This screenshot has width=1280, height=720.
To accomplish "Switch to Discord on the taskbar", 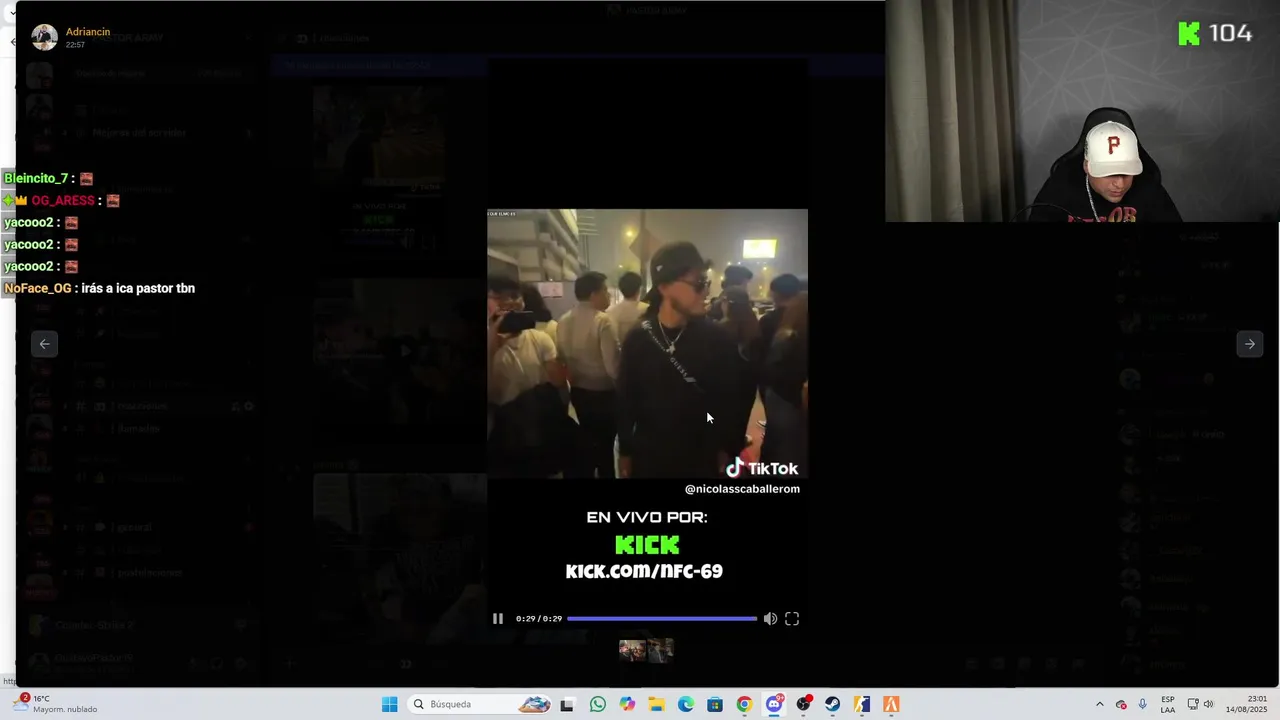I will click(774, 704).
